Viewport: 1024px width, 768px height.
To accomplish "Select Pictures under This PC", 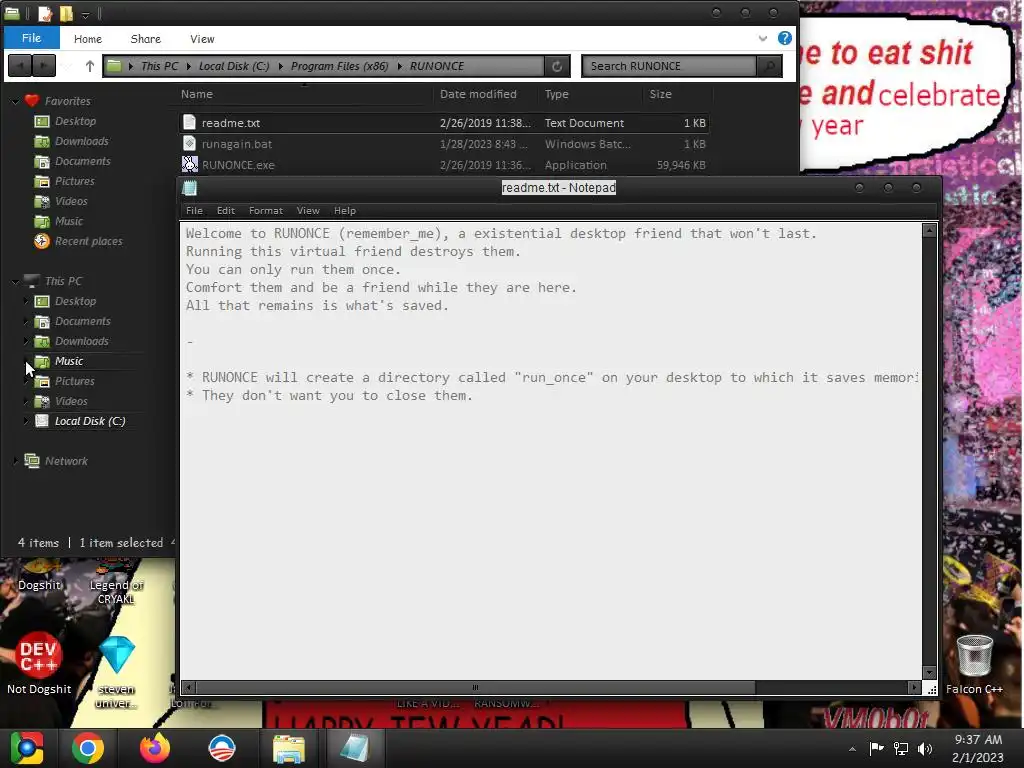I will pos(74,381).
